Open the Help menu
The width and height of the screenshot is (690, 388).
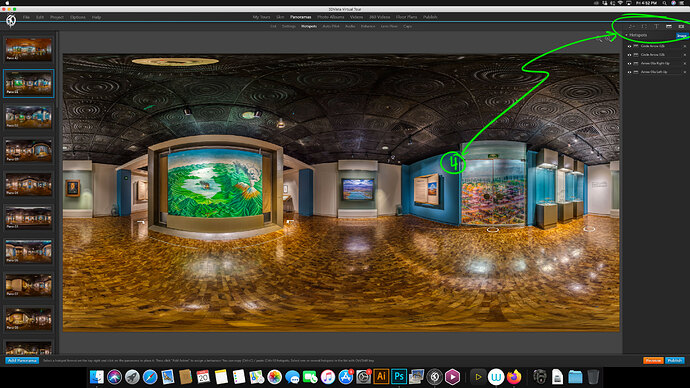pyautogui.click(x=96, y=17)
